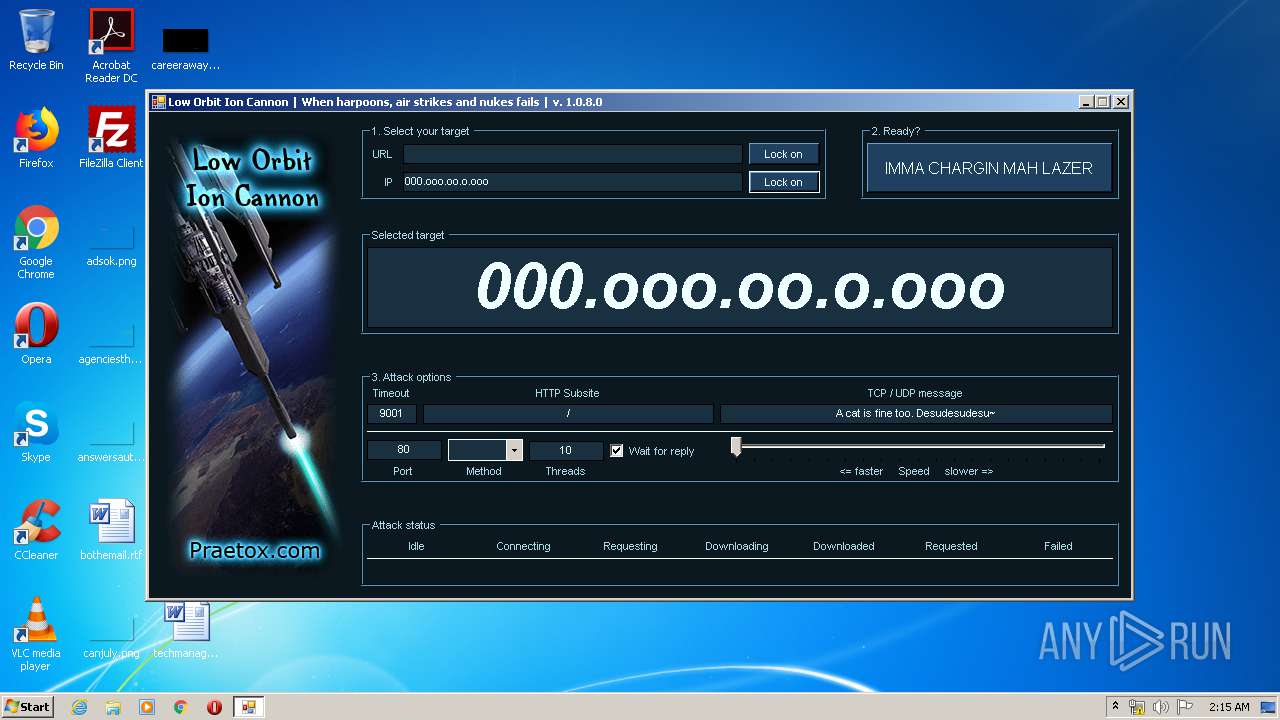Open bothemail.rtf document icon
This screenshot has width=1280, height=720.
point(111,530)
